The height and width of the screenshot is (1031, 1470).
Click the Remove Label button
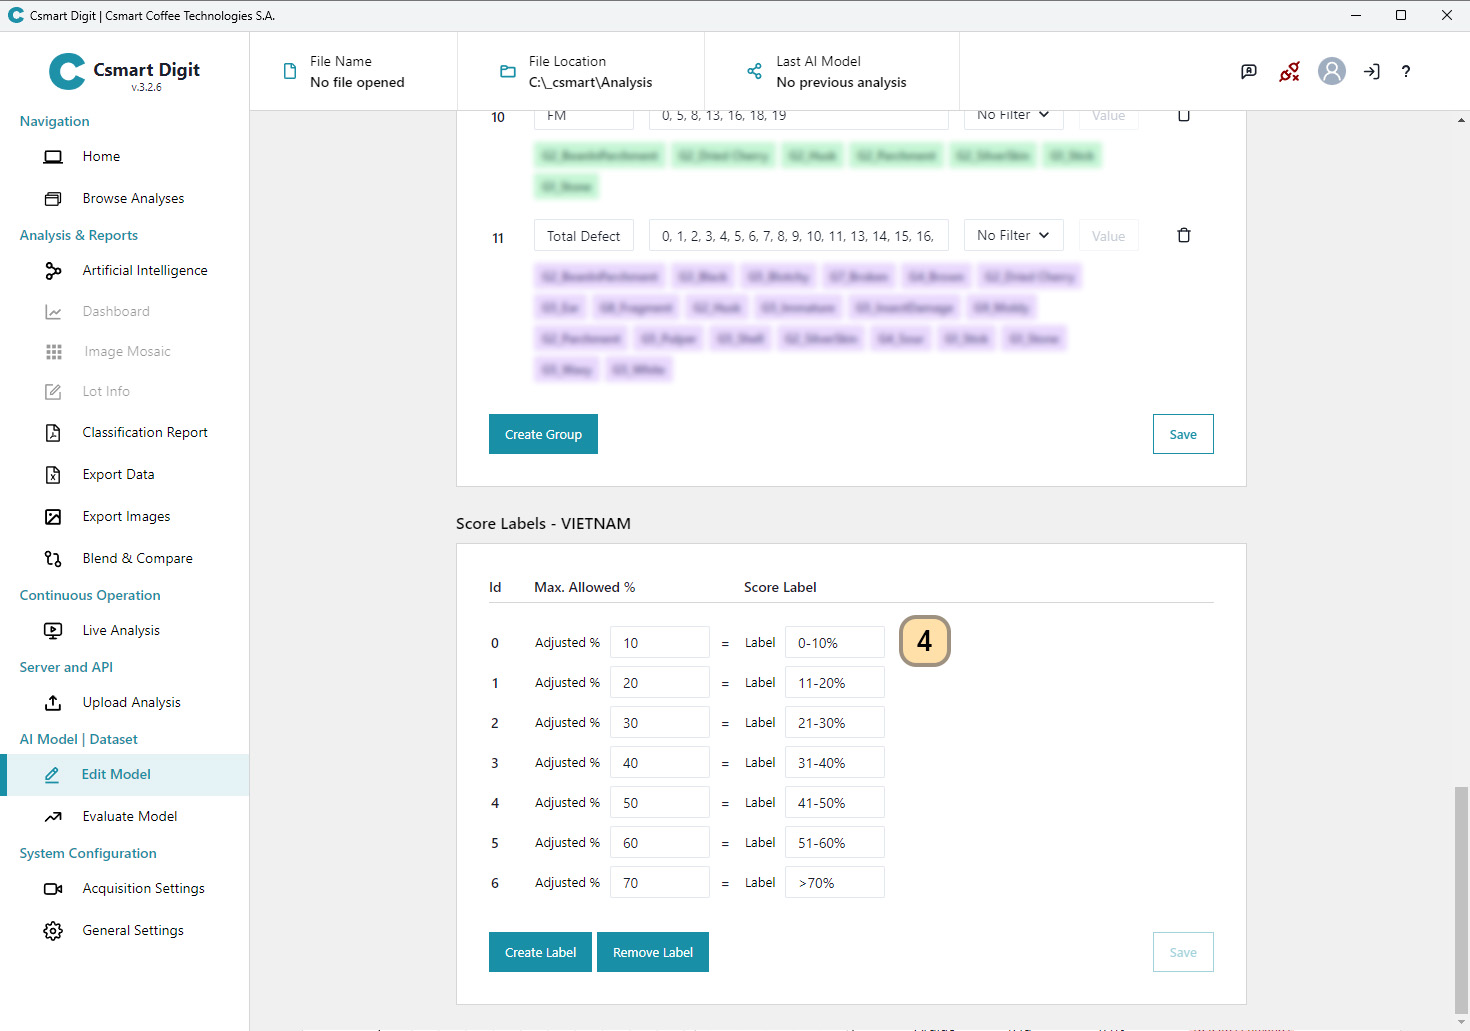[x=652, y=952]
